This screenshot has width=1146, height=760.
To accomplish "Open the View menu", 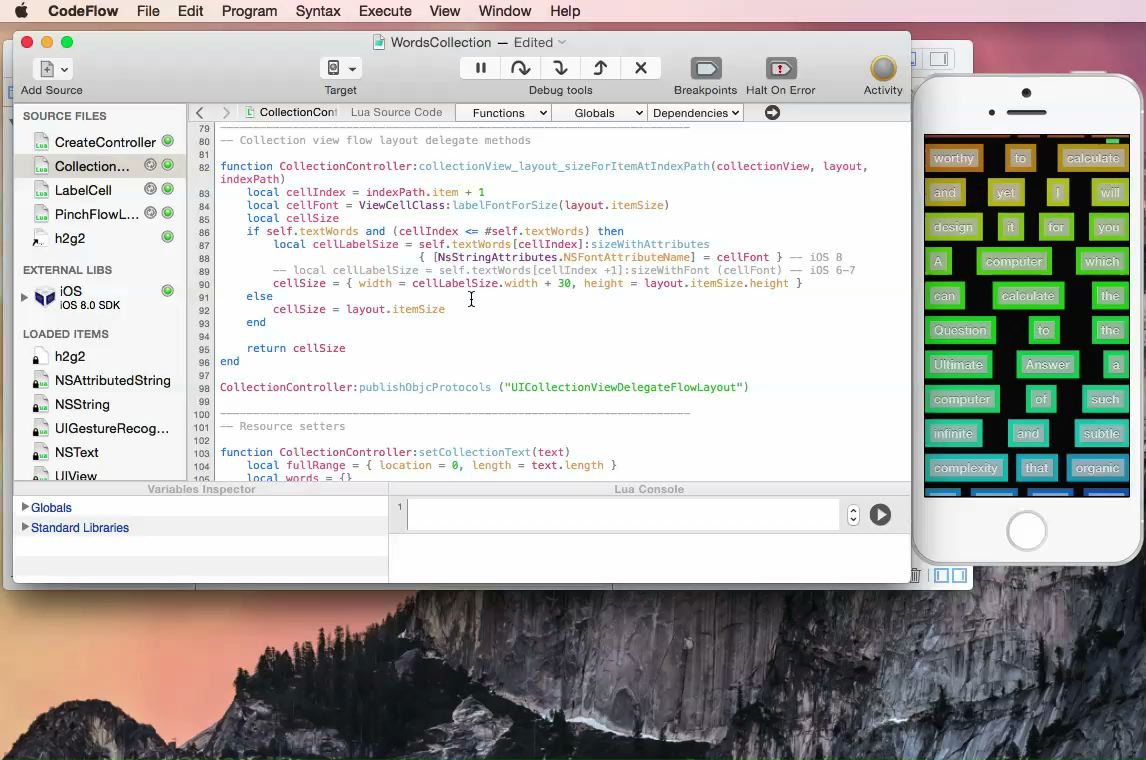I will (444, 11).
